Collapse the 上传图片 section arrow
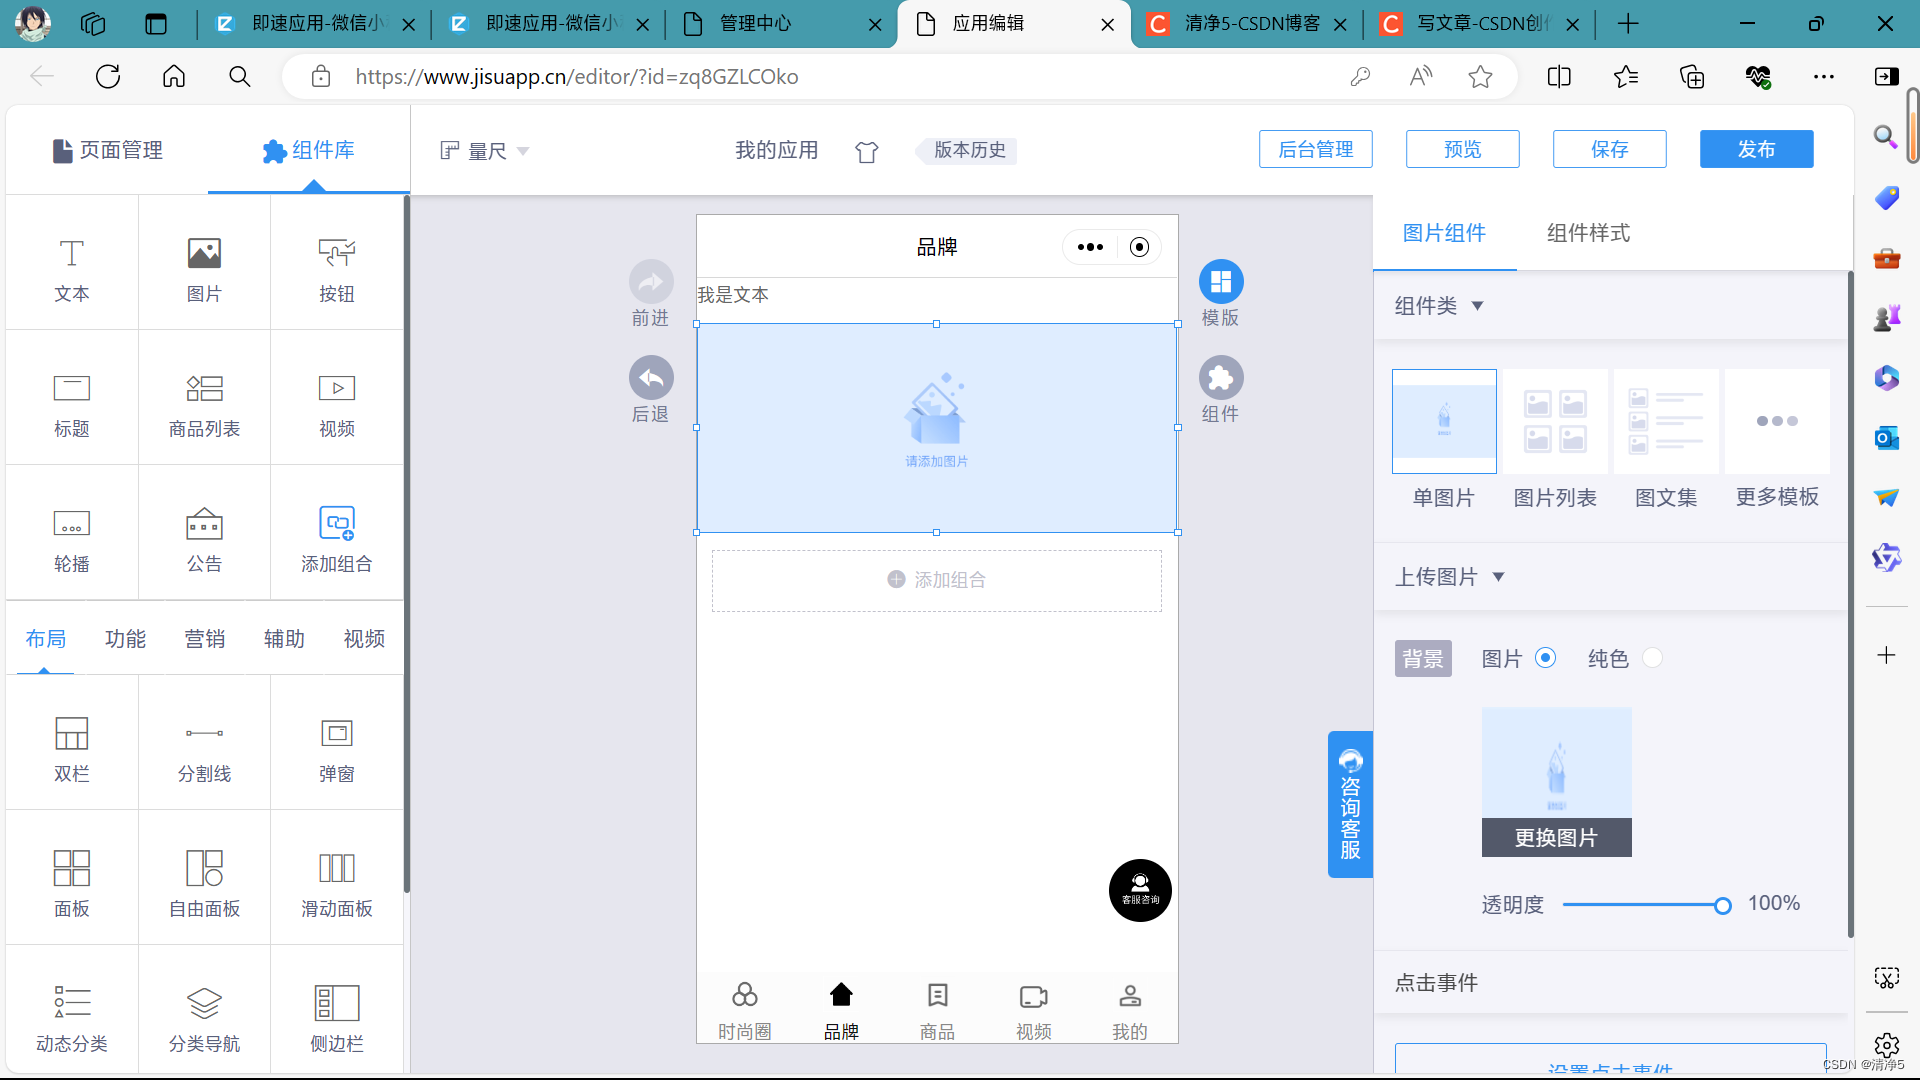The height and width of the screenshot is (1080, 1920). pyautogui.click(x=1498, y=577)
